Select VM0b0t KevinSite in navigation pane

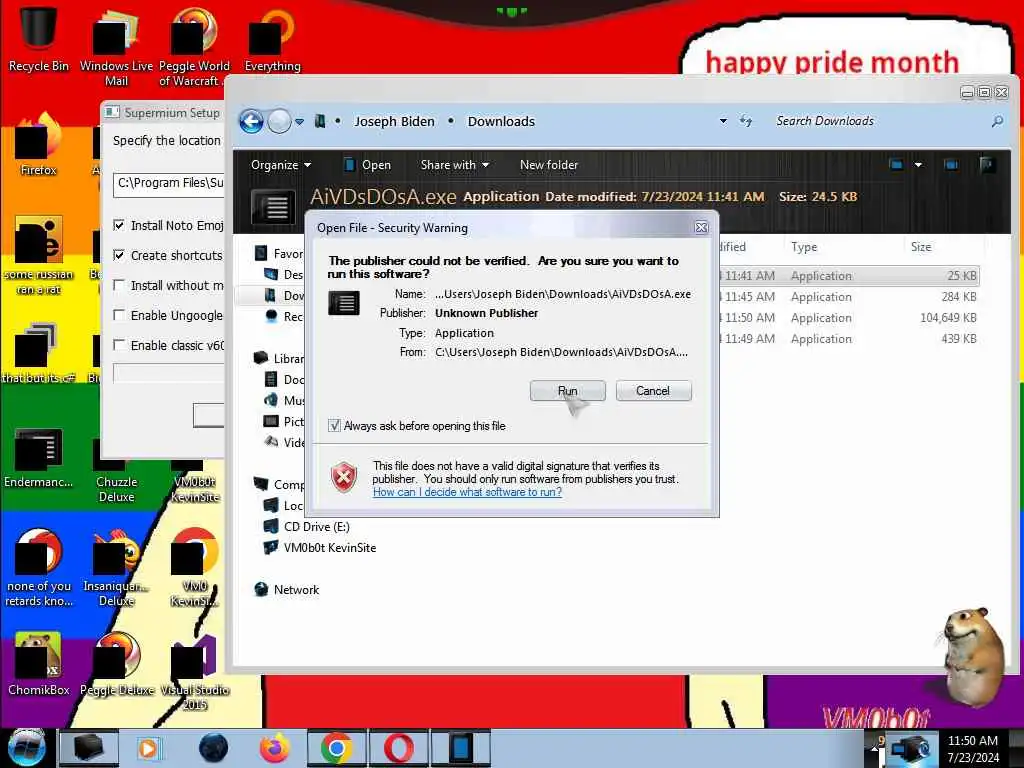(320, 547)
